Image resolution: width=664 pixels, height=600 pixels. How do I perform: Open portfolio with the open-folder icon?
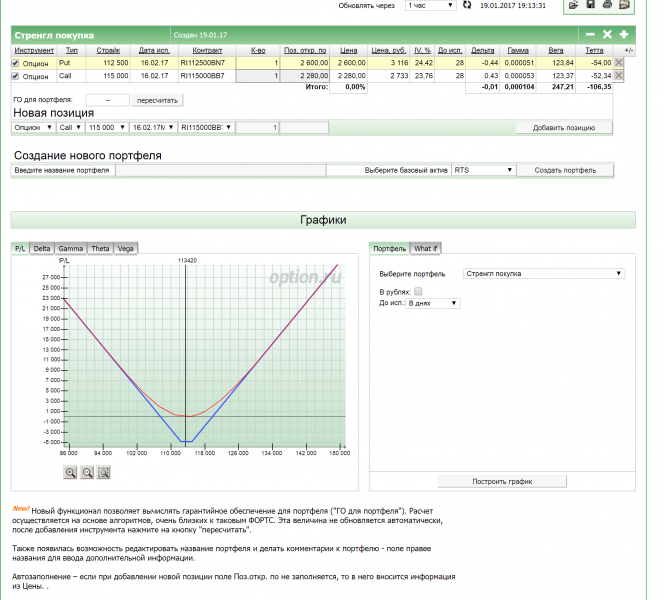573,5
